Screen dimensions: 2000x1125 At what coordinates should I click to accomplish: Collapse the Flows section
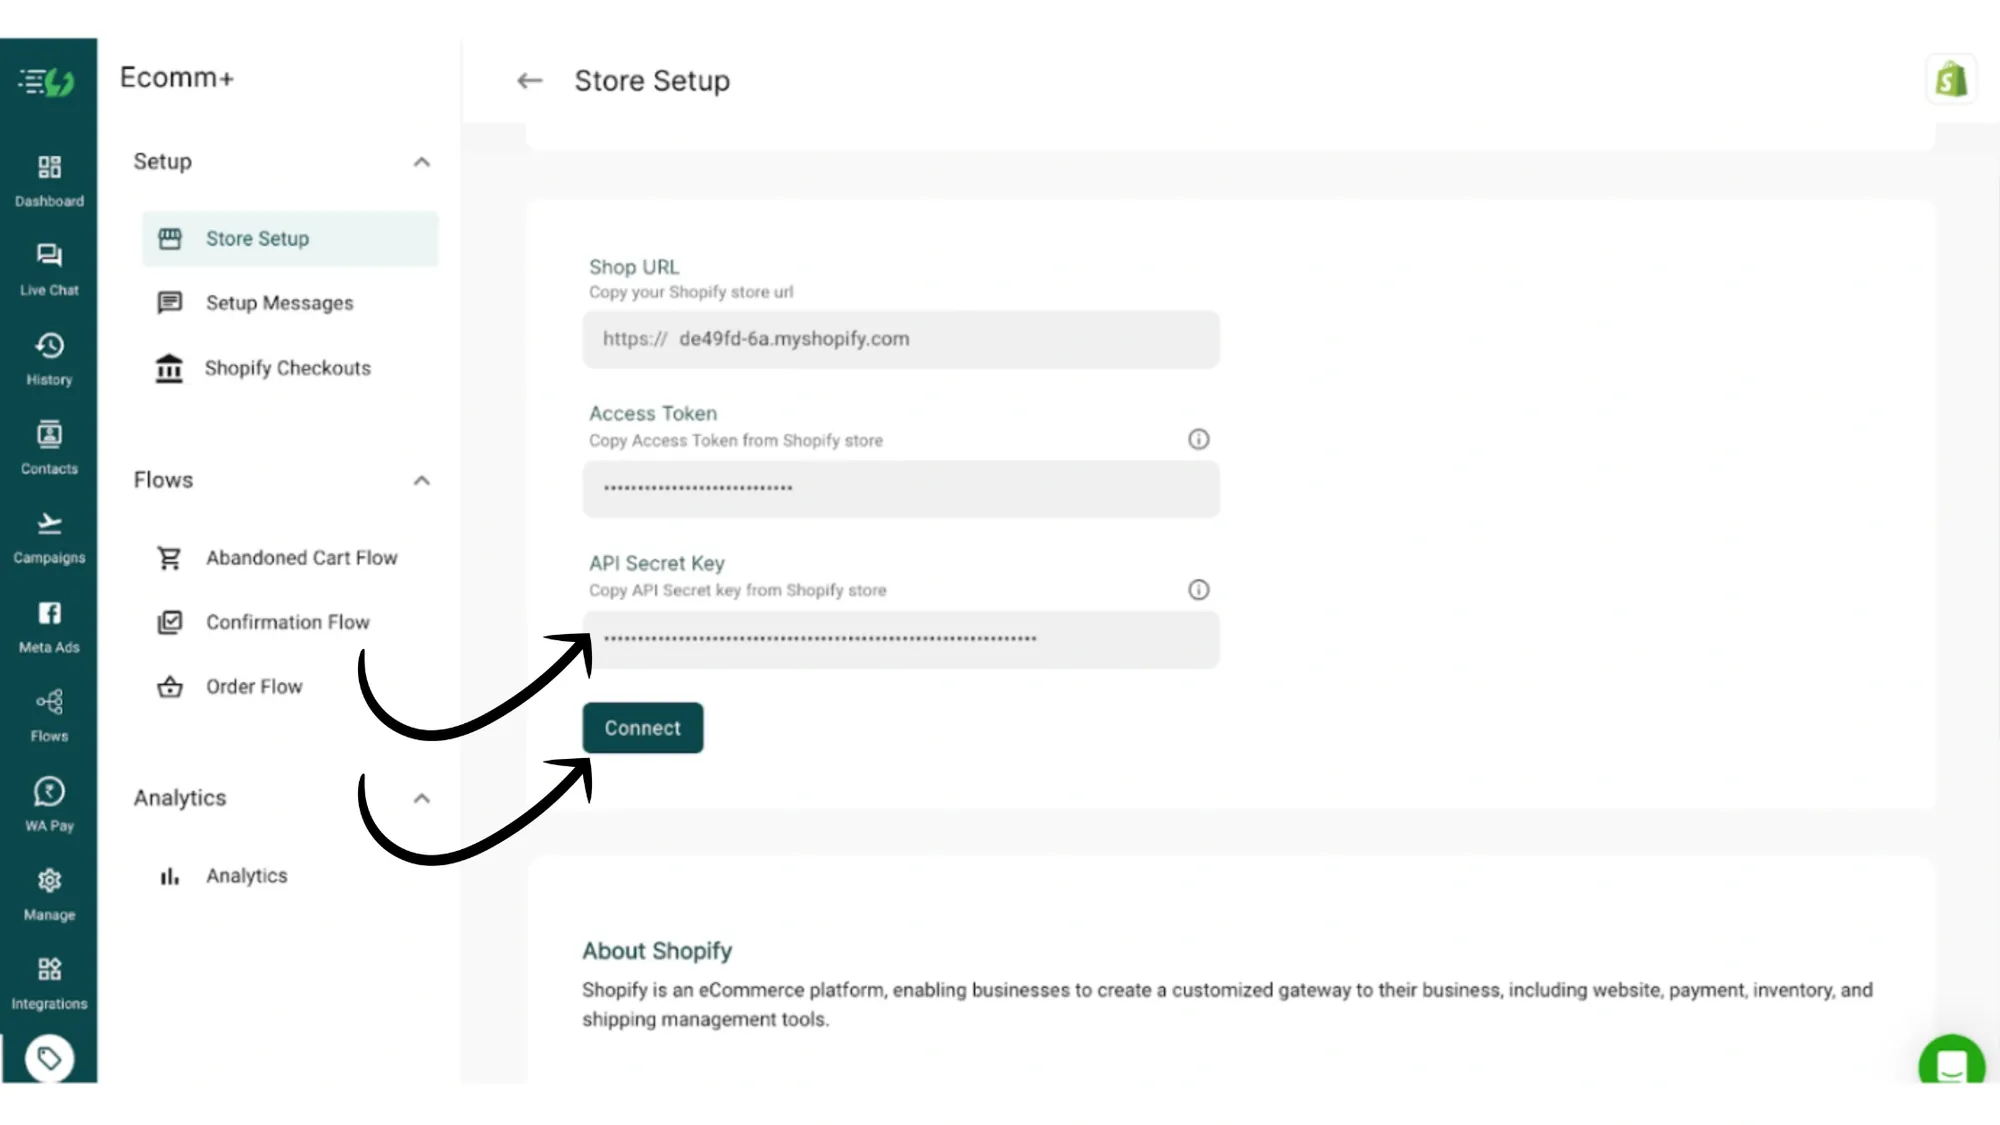(x=422, y=481)
